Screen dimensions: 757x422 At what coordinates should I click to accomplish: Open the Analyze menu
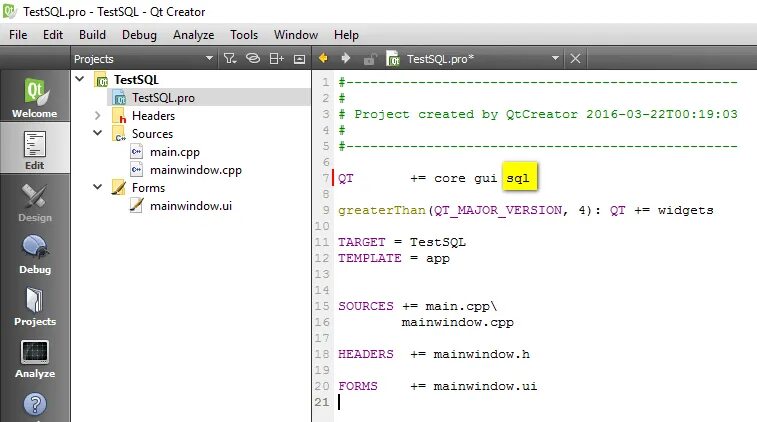tap(194, 35)
